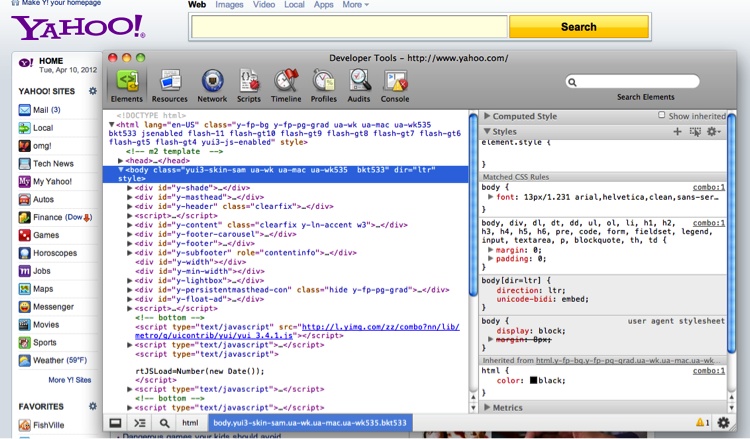
Task: Select the Local search tab
Action: [x=294, y=5]
